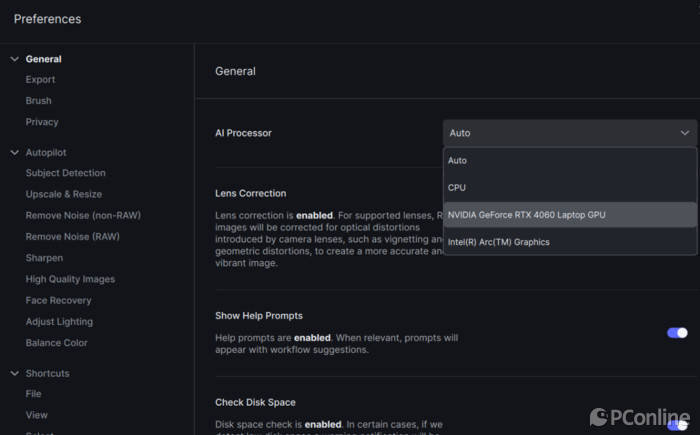This screenshot has height=435, width=700.
Task: Open Upscale & Resize settings
Action: click(x=64, y=194)
